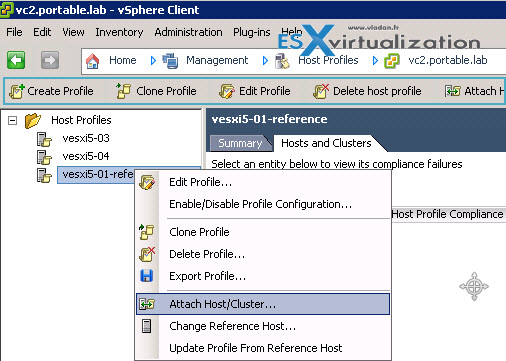Expand the arrow after Home in breadcrumb
Screen dimensions: 506x361
click(153, 61)
